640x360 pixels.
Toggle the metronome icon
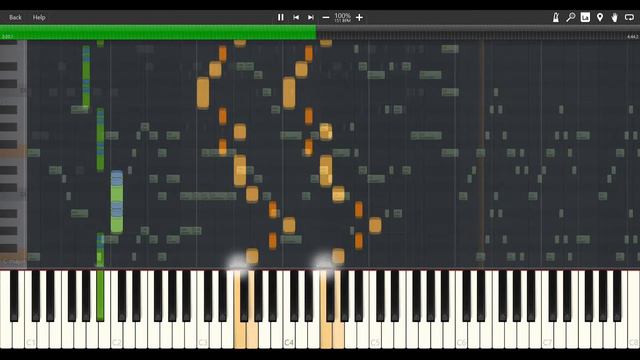pos(556,17)
